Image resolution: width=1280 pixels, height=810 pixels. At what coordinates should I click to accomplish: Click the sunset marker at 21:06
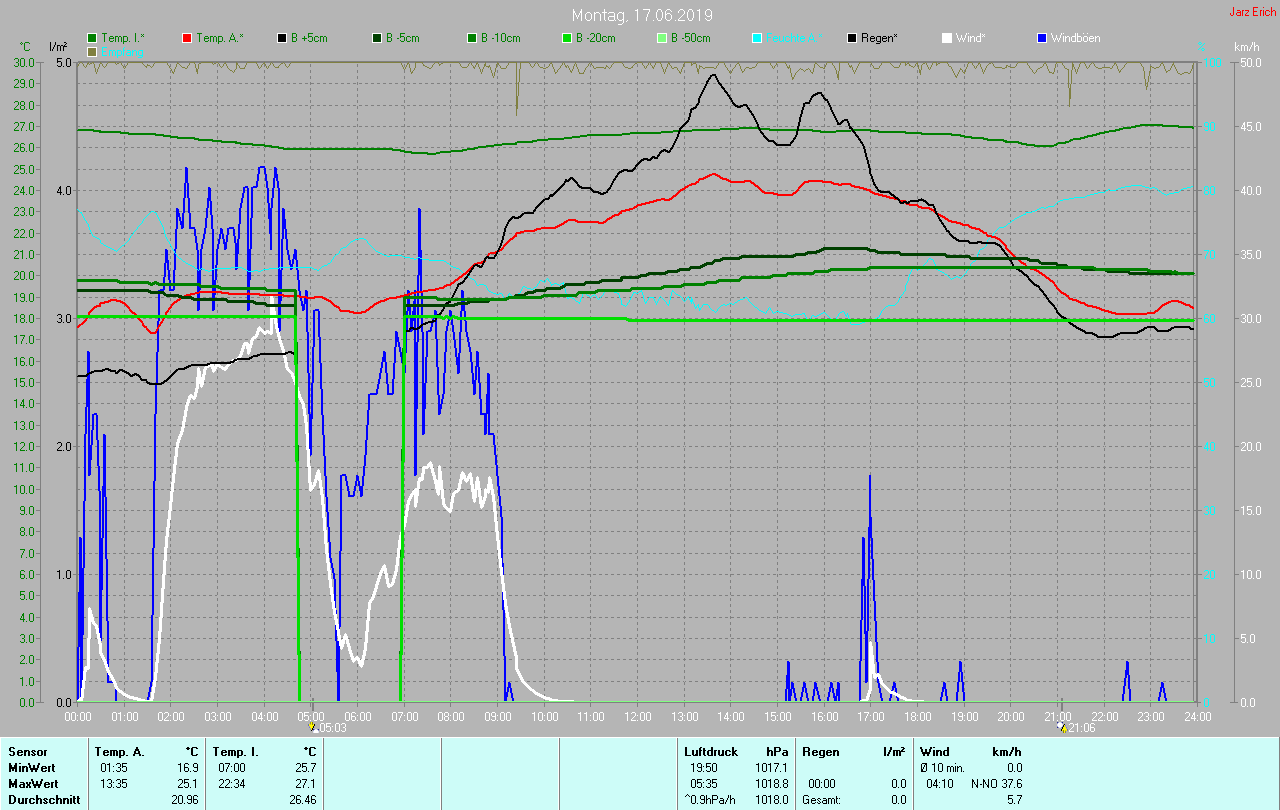coord(1062,727)
